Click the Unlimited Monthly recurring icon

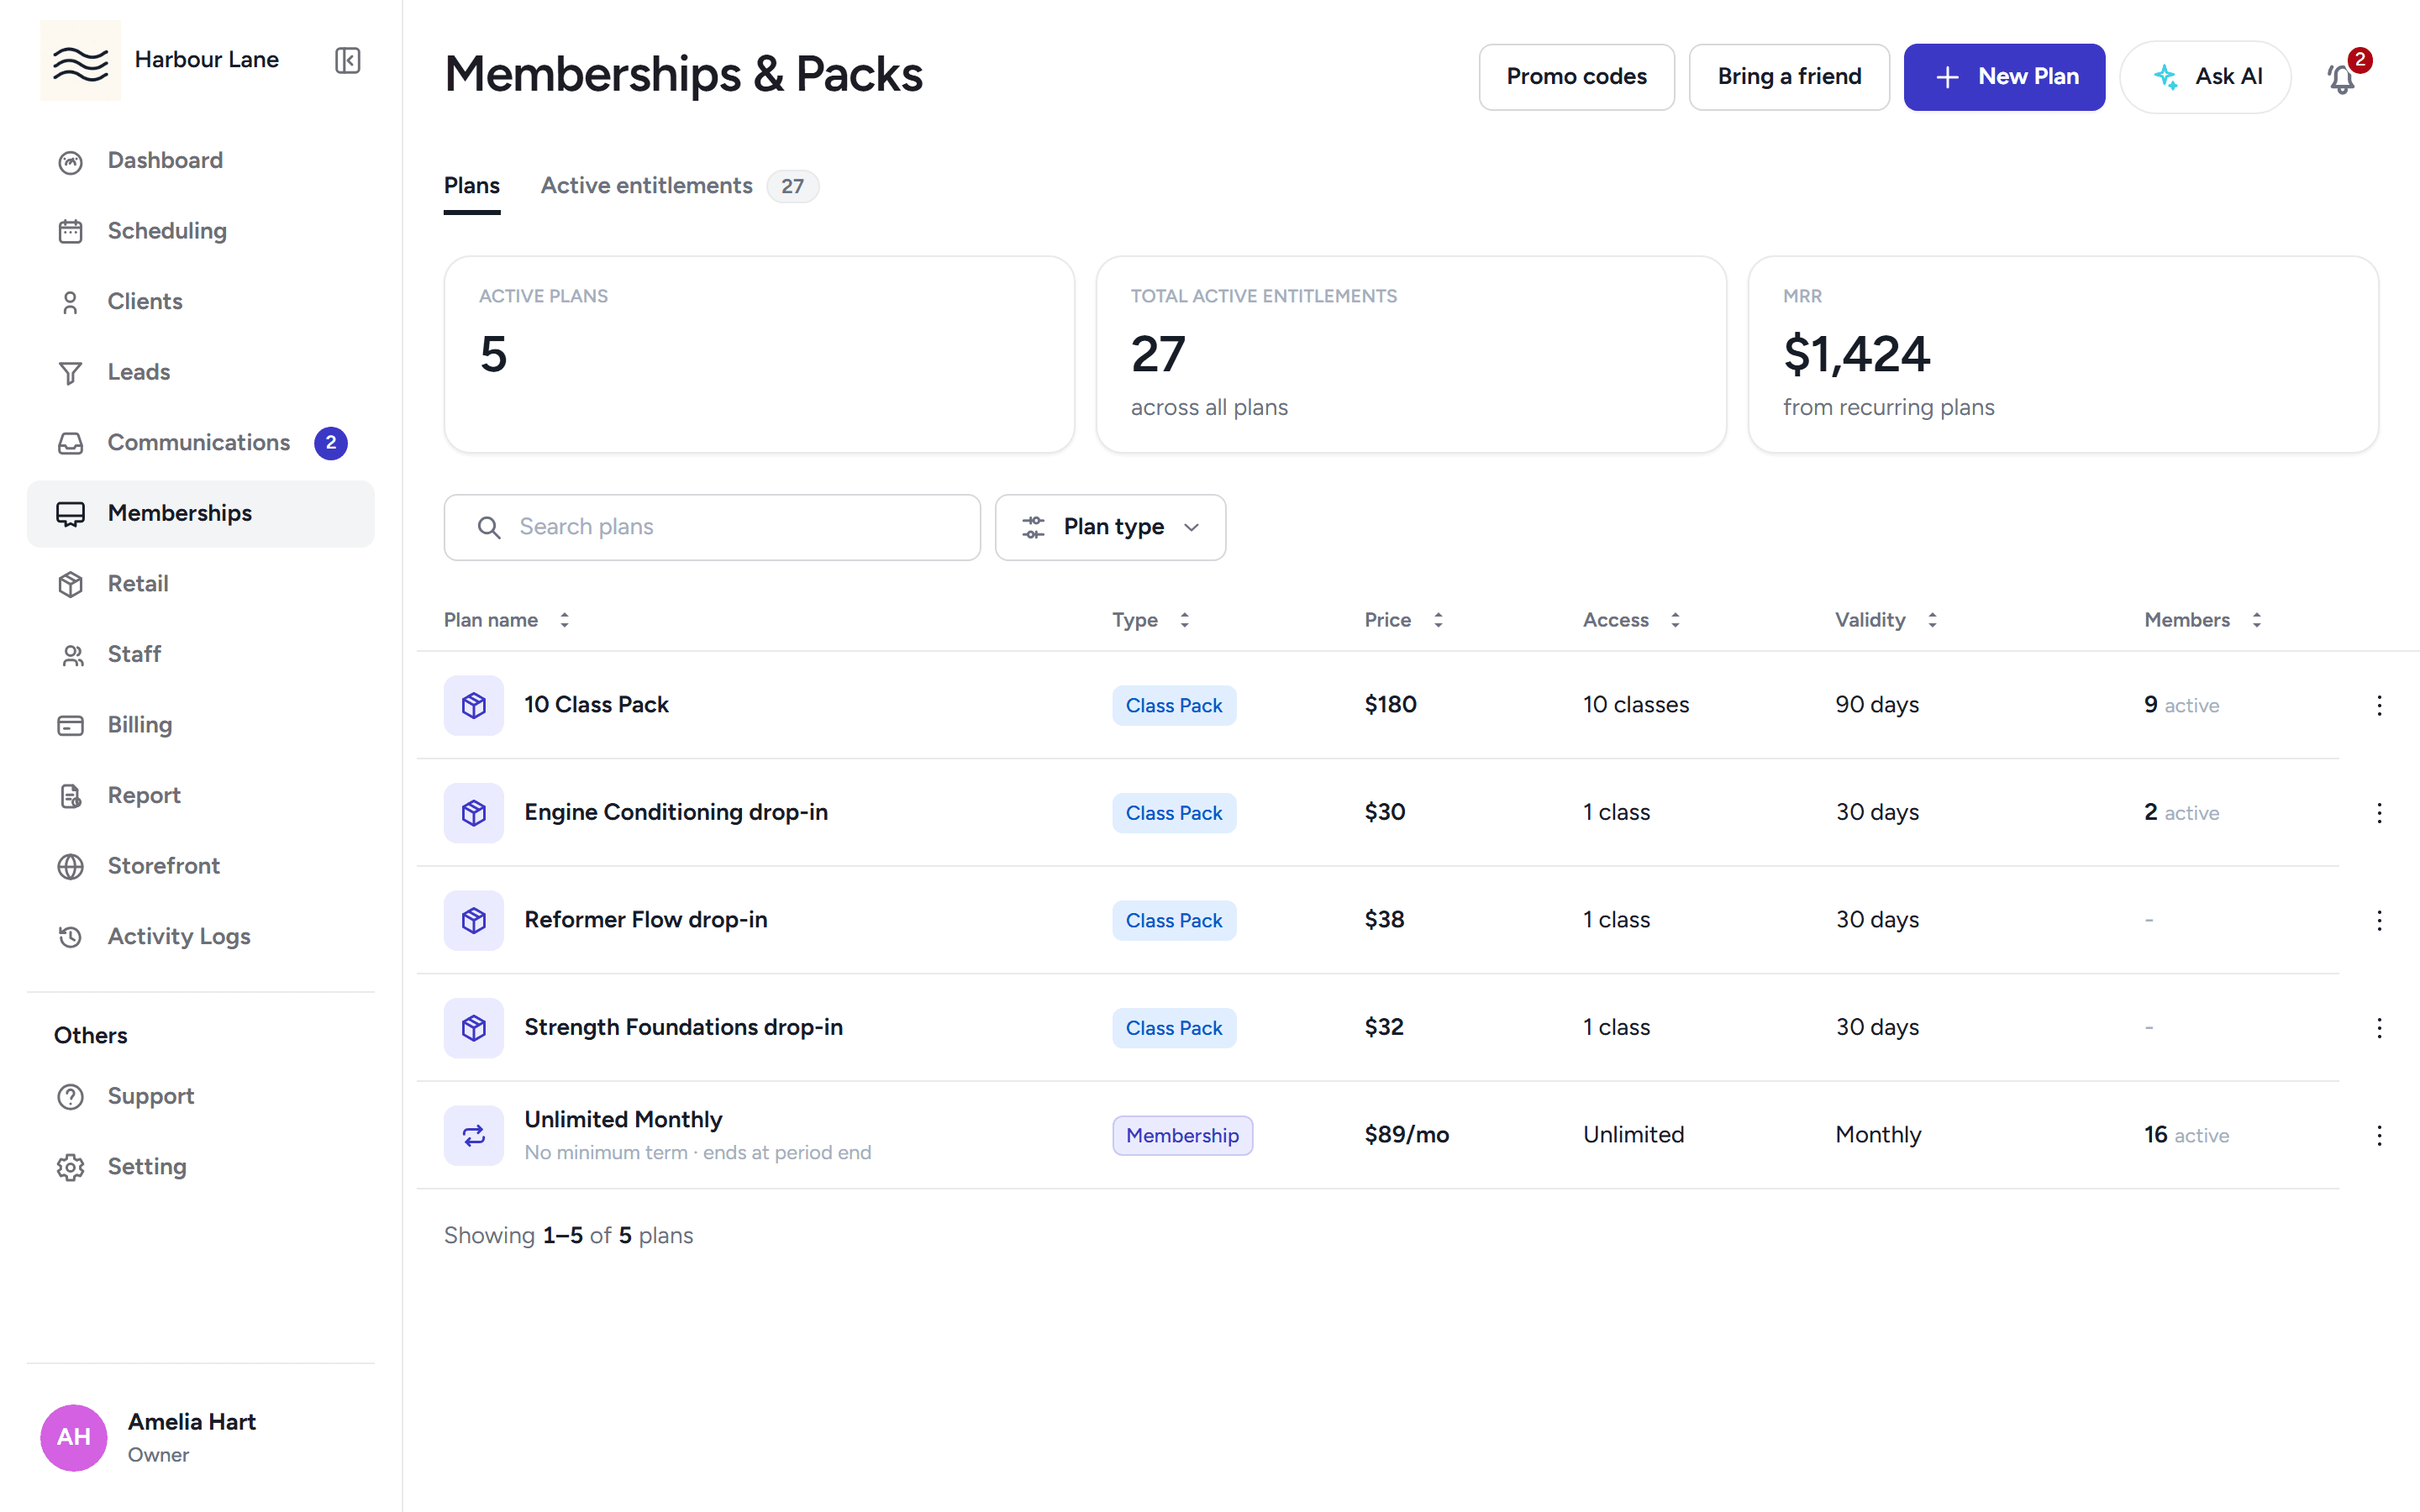pos(474,1135)
